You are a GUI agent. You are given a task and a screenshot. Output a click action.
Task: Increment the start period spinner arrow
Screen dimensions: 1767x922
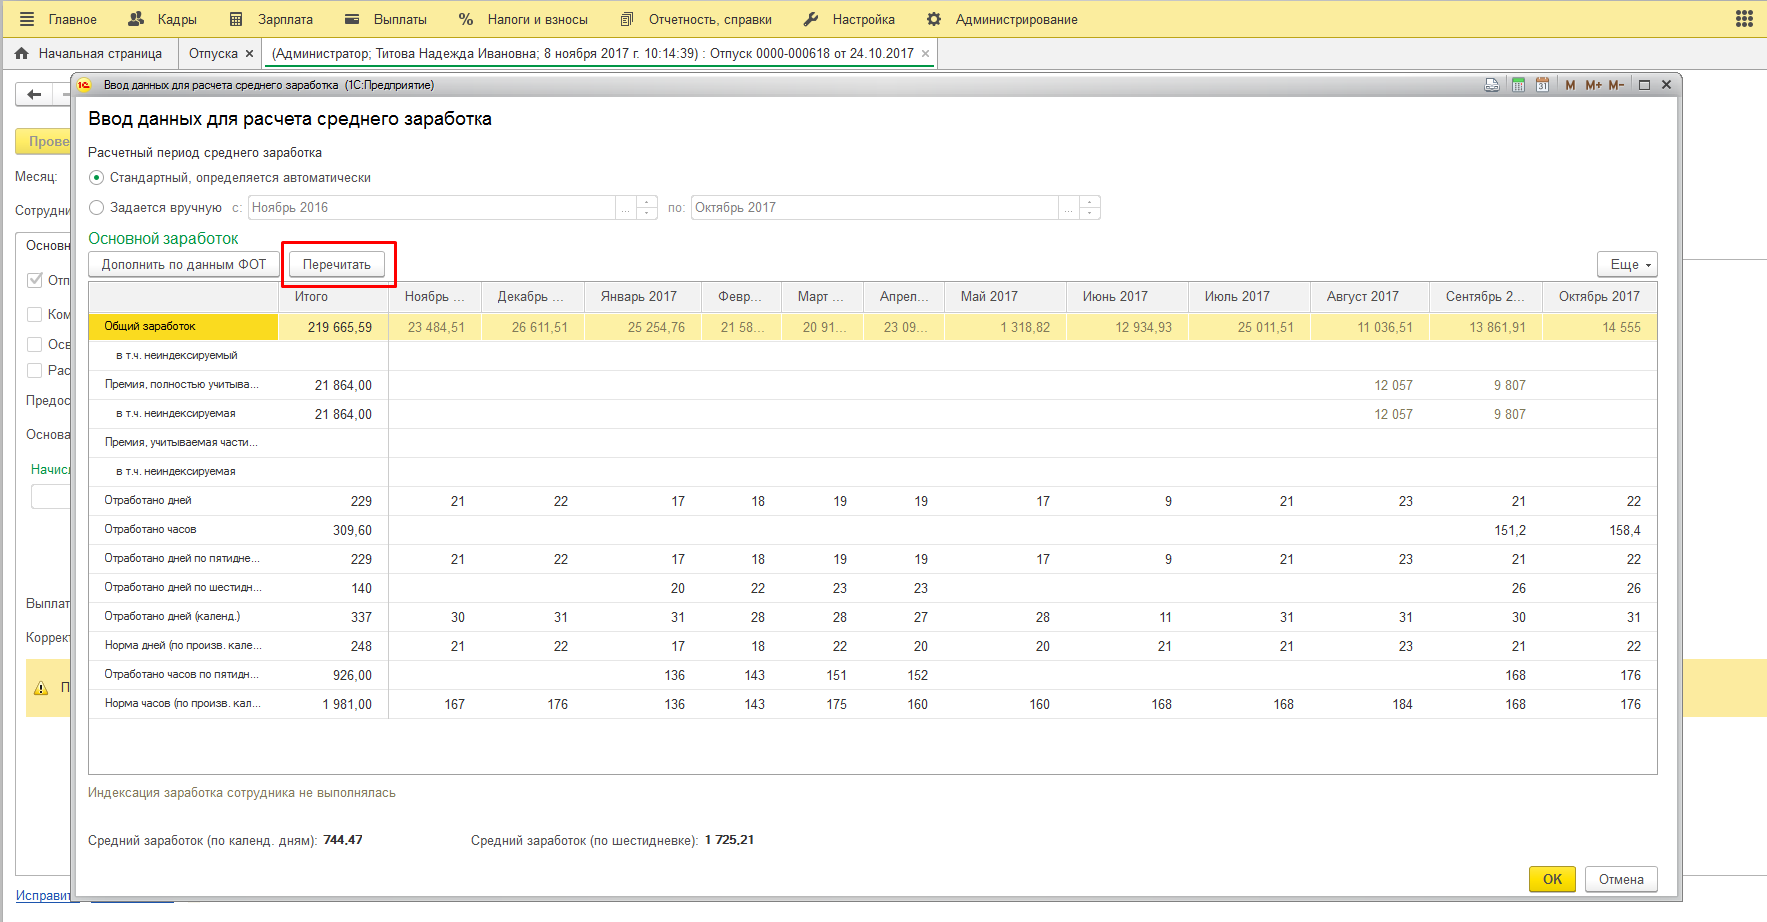click(x=647, y=203)
